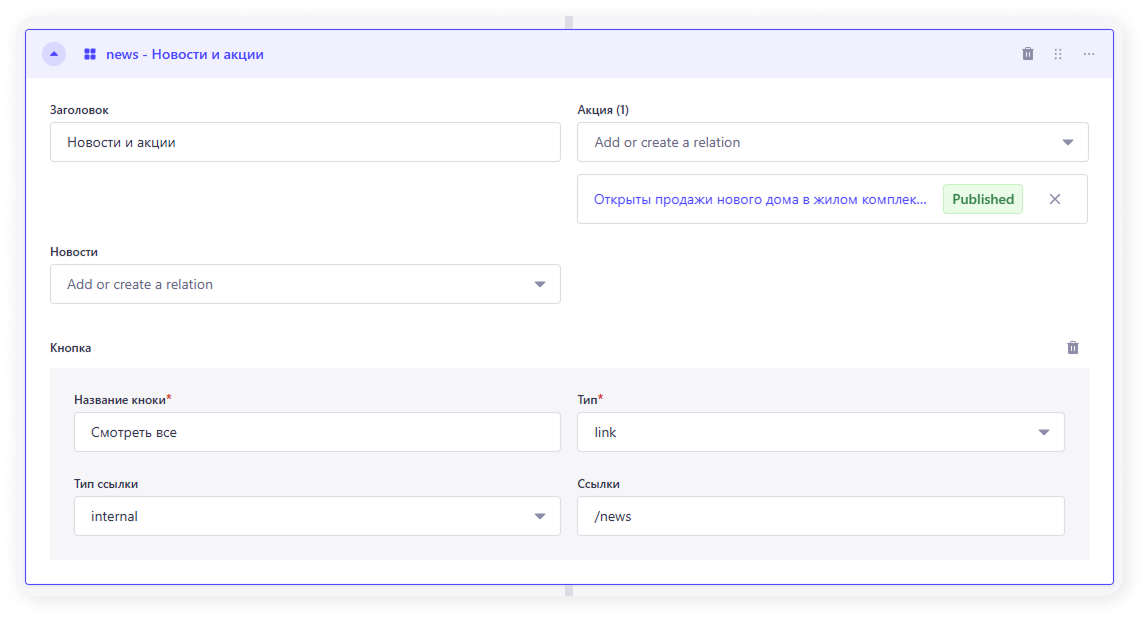
Task: Click the green Published status badge
Action: coord(982,199)
